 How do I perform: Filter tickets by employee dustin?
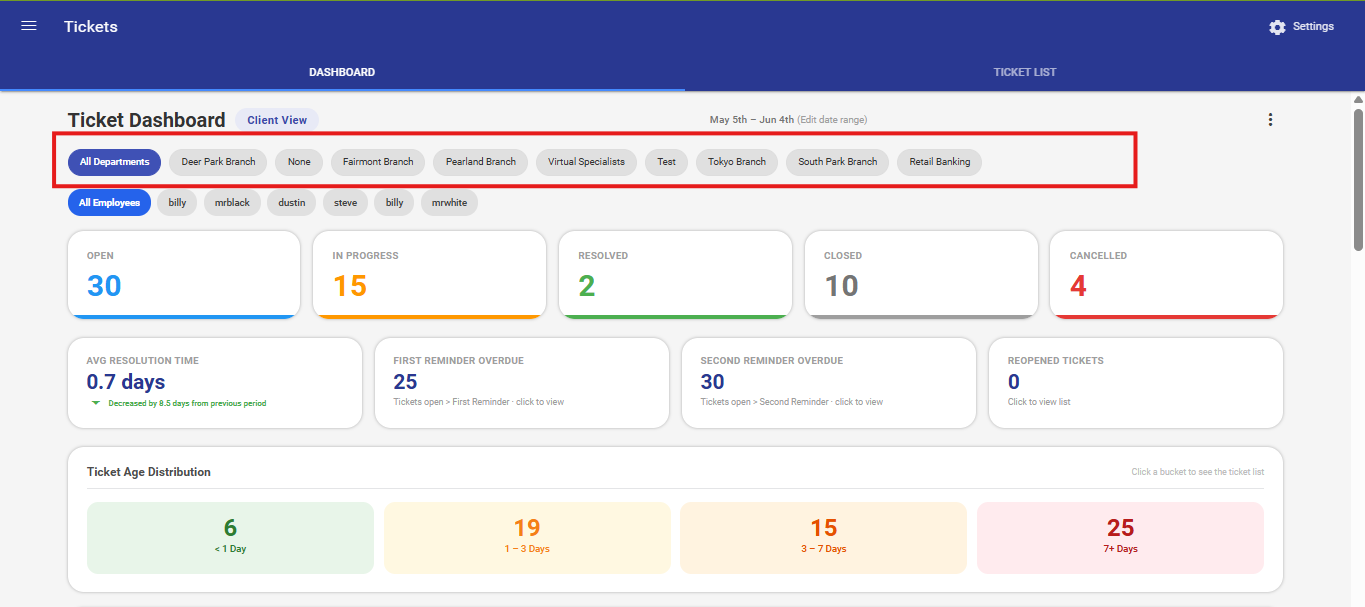[x=292, y=203]
